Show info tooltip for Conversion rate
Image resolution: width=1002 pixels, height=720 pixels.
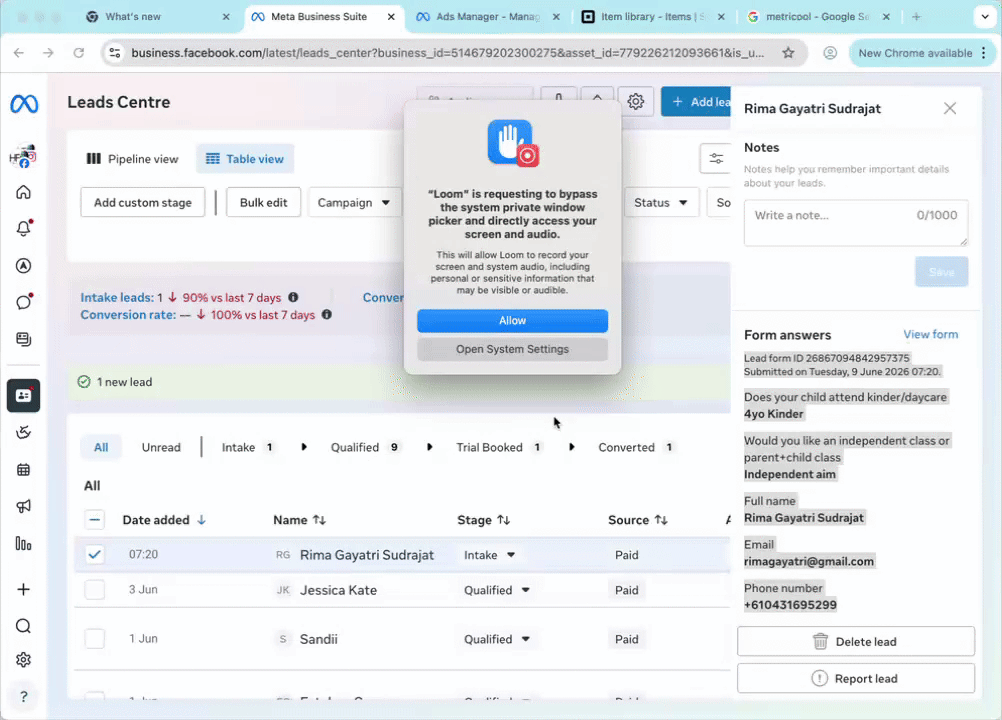(x=327, y=314)
